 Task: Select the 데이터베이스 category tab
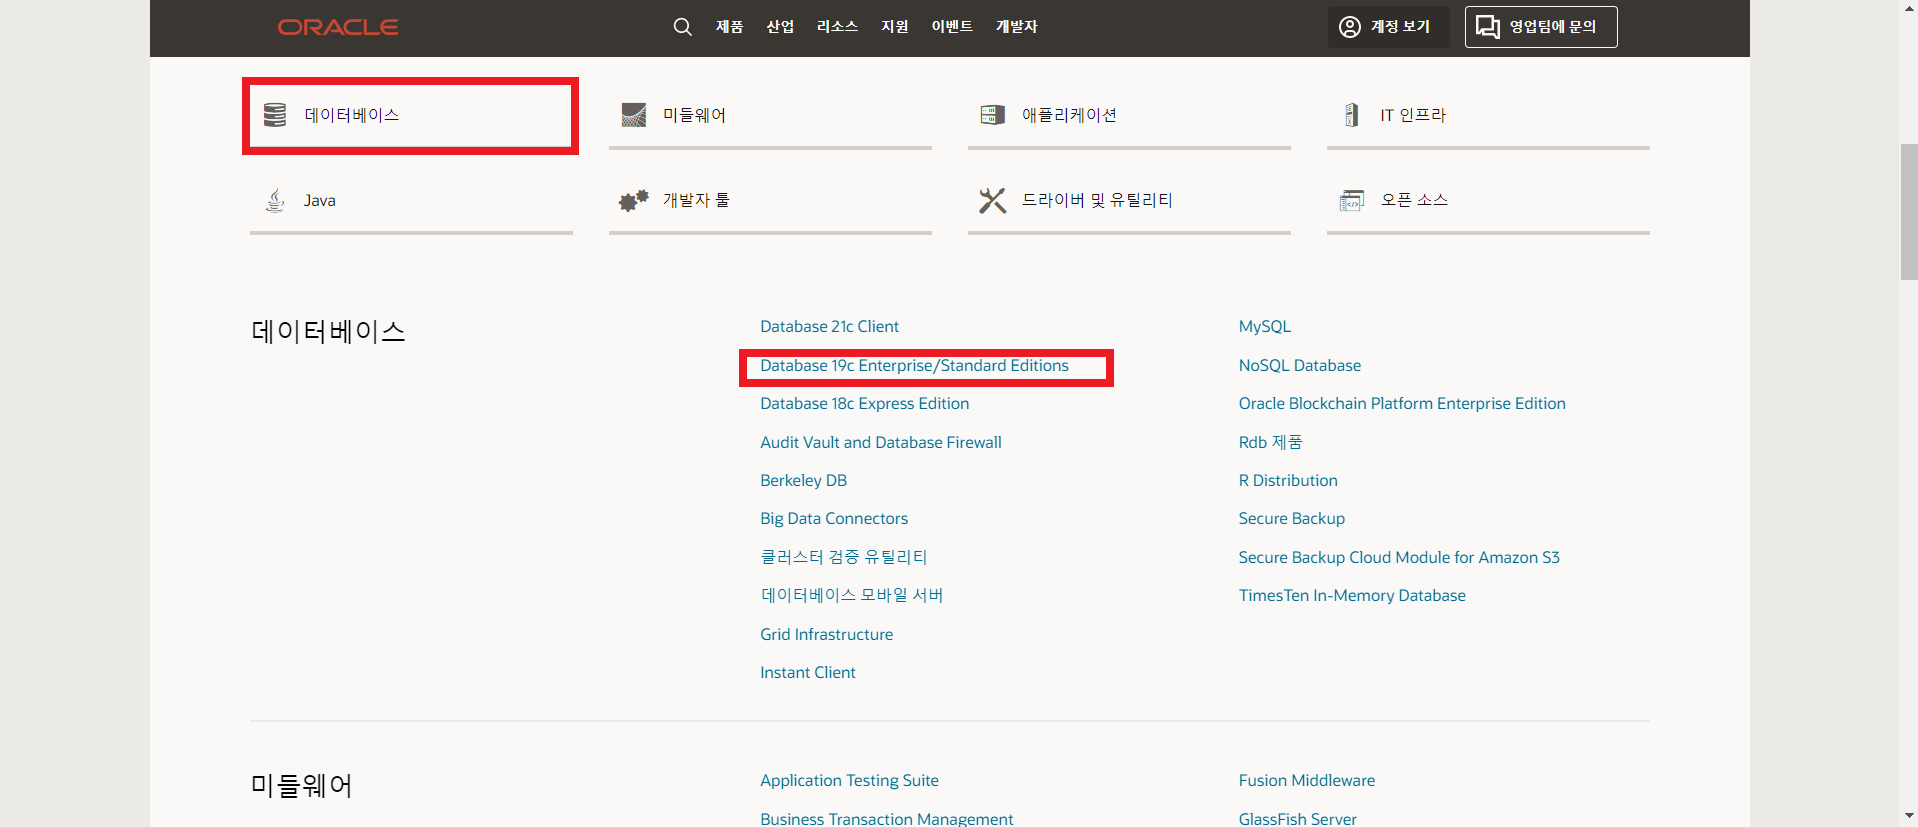(x=411, y=116)
